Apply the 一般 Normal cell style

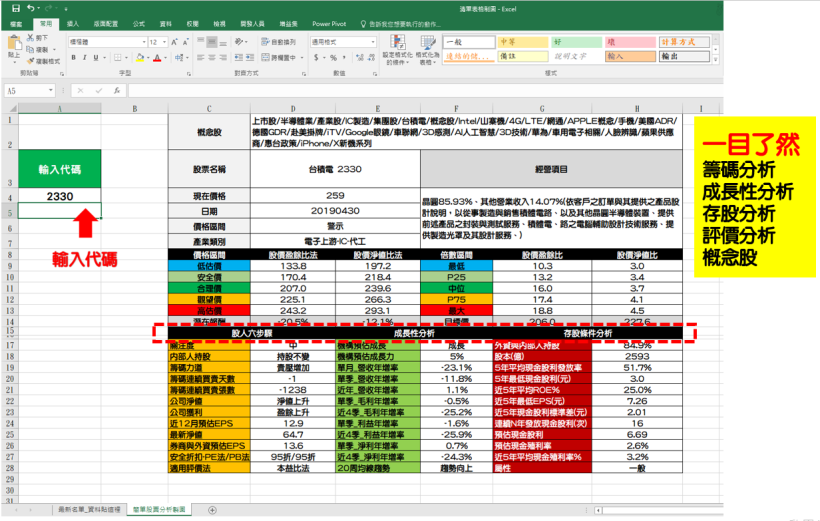click(469, 42)
